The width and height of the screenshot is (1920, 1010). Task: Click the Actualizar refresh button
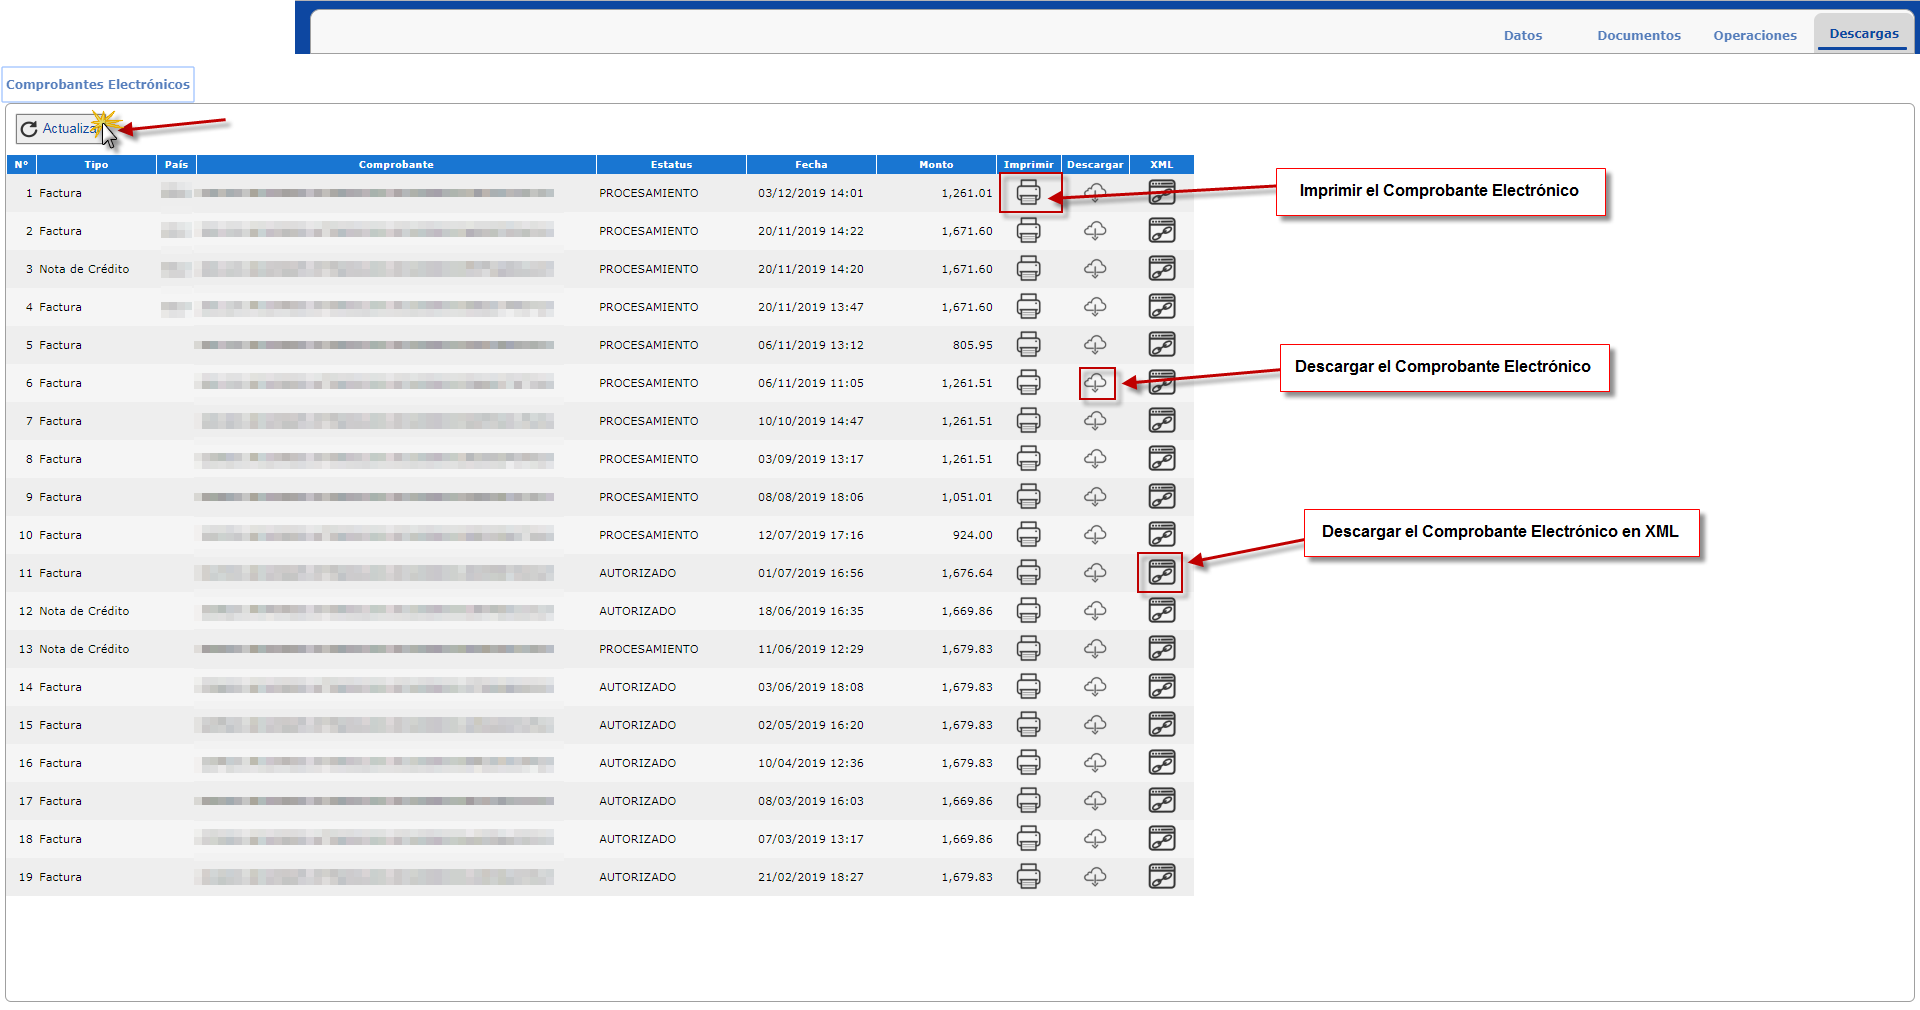60,129
